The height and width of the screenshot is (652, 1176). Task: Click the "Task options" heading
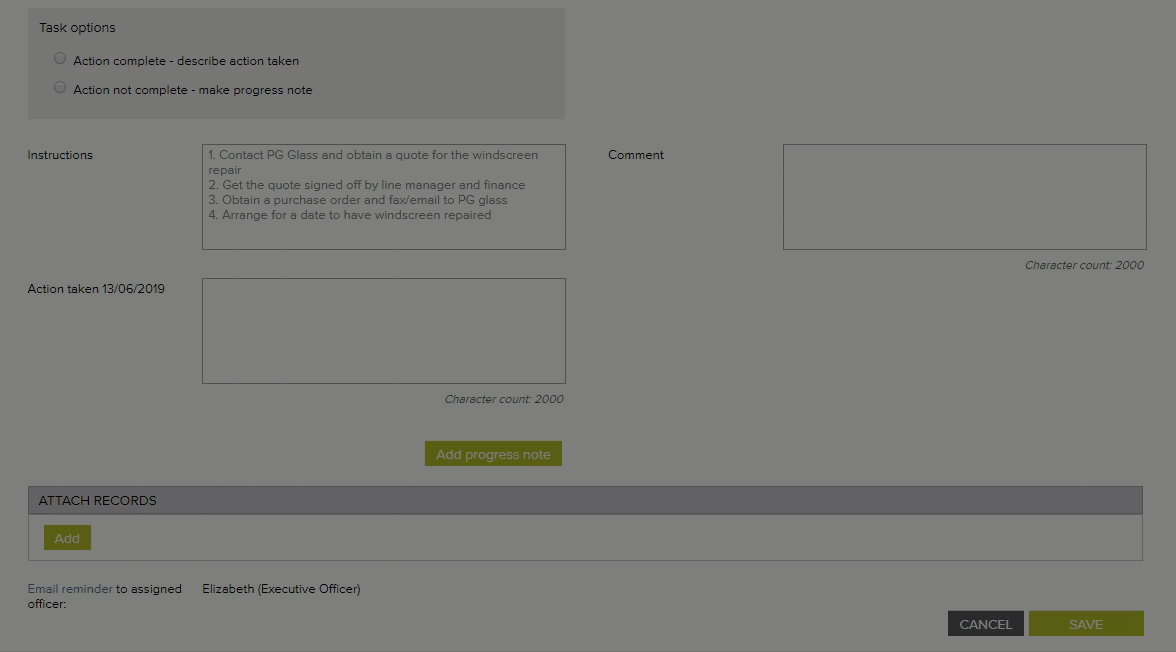(77, 27)
